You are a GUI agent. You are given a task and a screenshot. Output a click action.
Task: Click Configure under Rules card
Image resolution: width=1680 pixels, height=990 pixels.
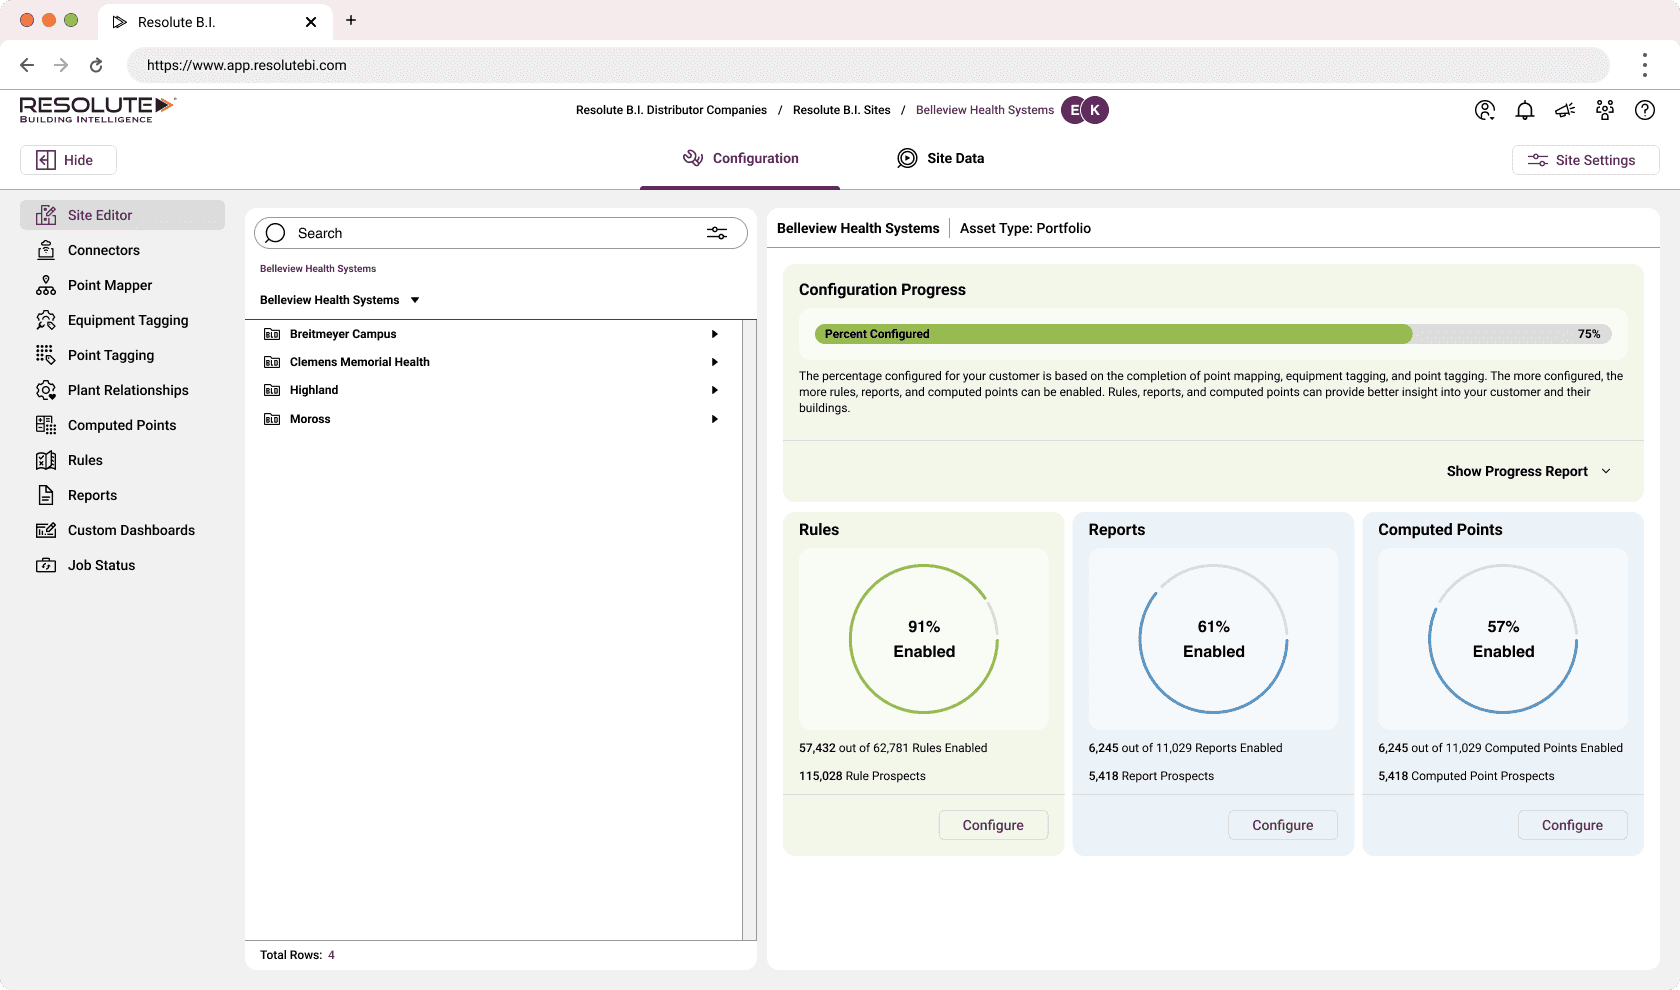click(993, 825)
